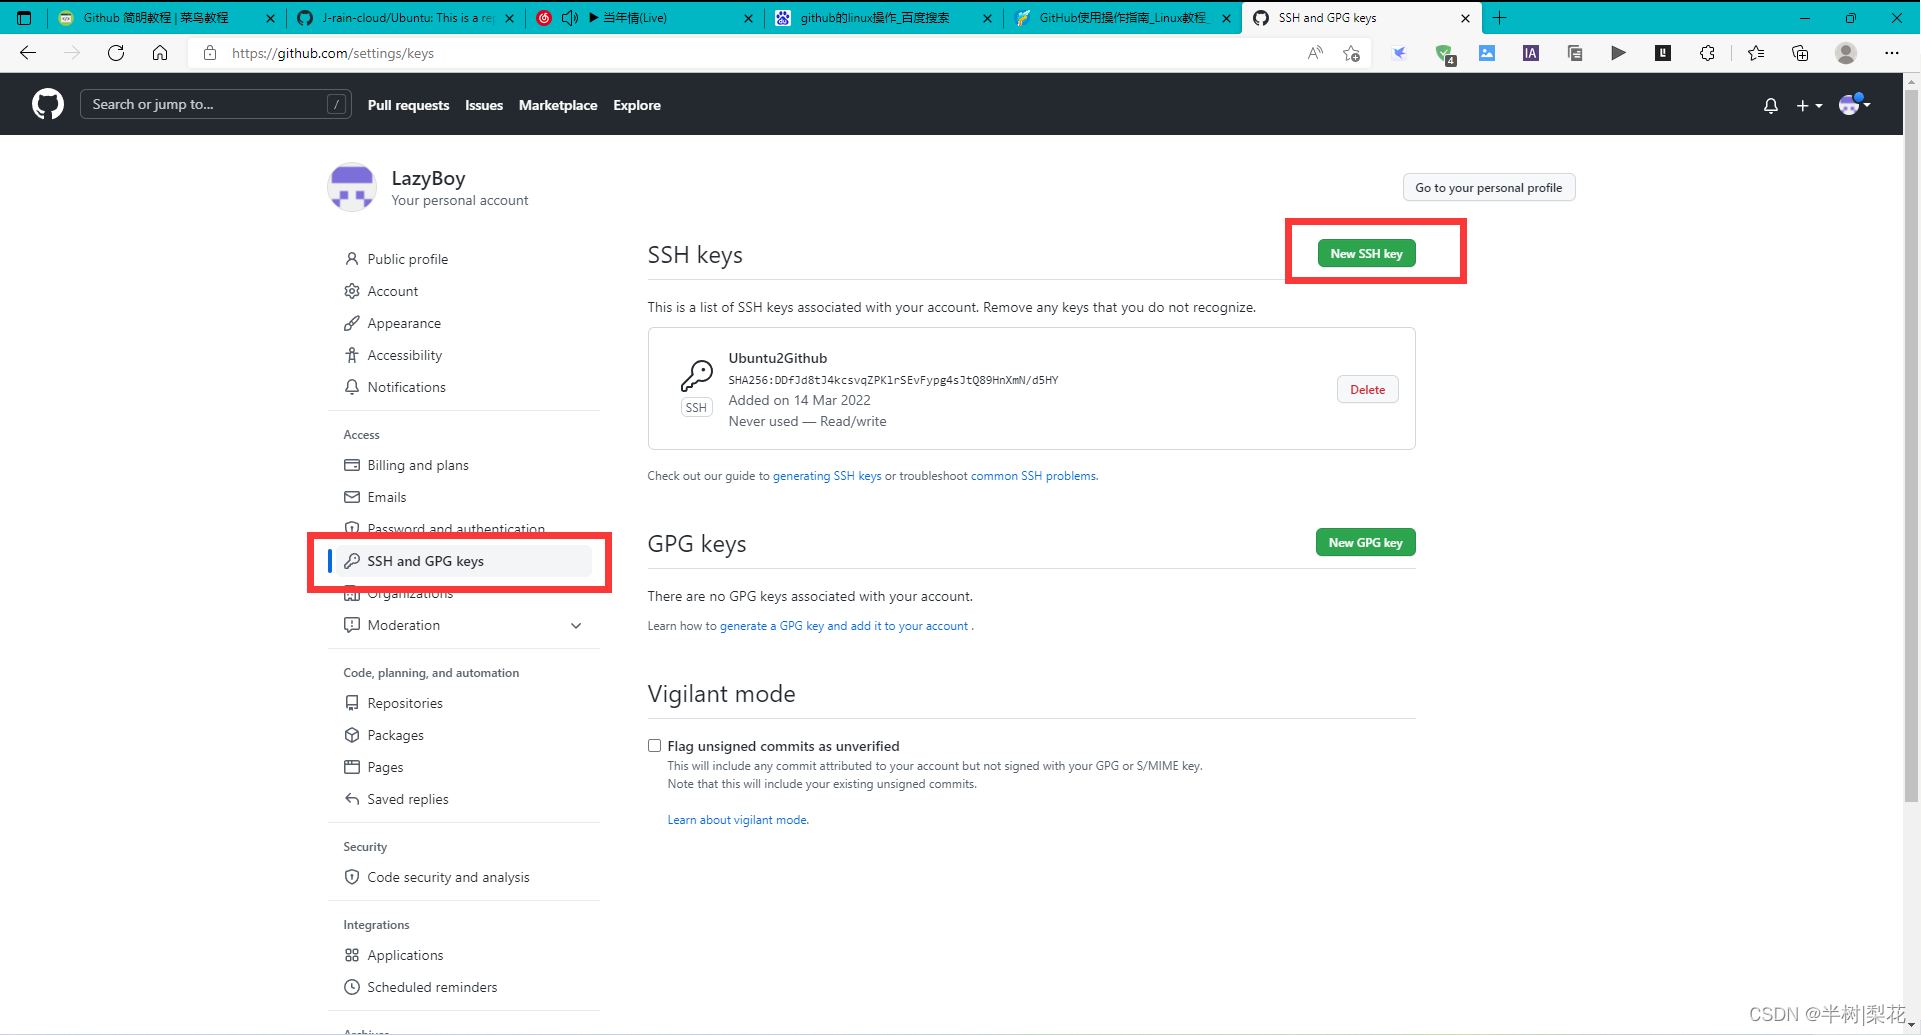Viewport: 1921px width, 1035px height.
Task: Open a new browser tab
Action: point(1499,18)
